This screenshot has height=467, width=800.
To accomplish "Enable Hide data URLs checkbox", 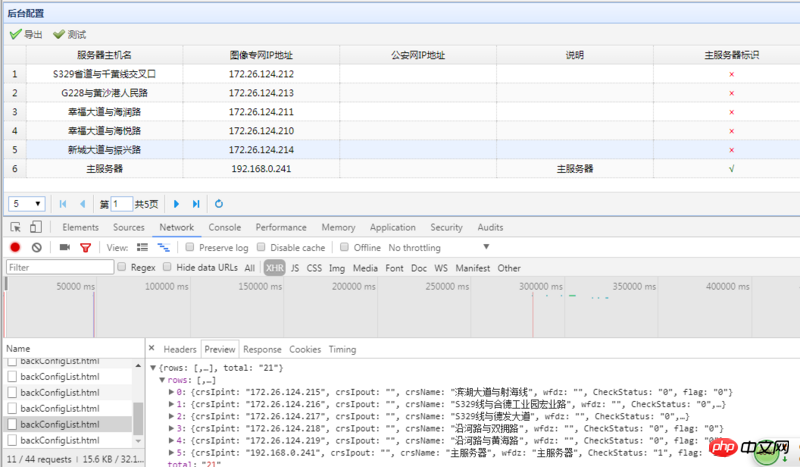I will point(167,266).
